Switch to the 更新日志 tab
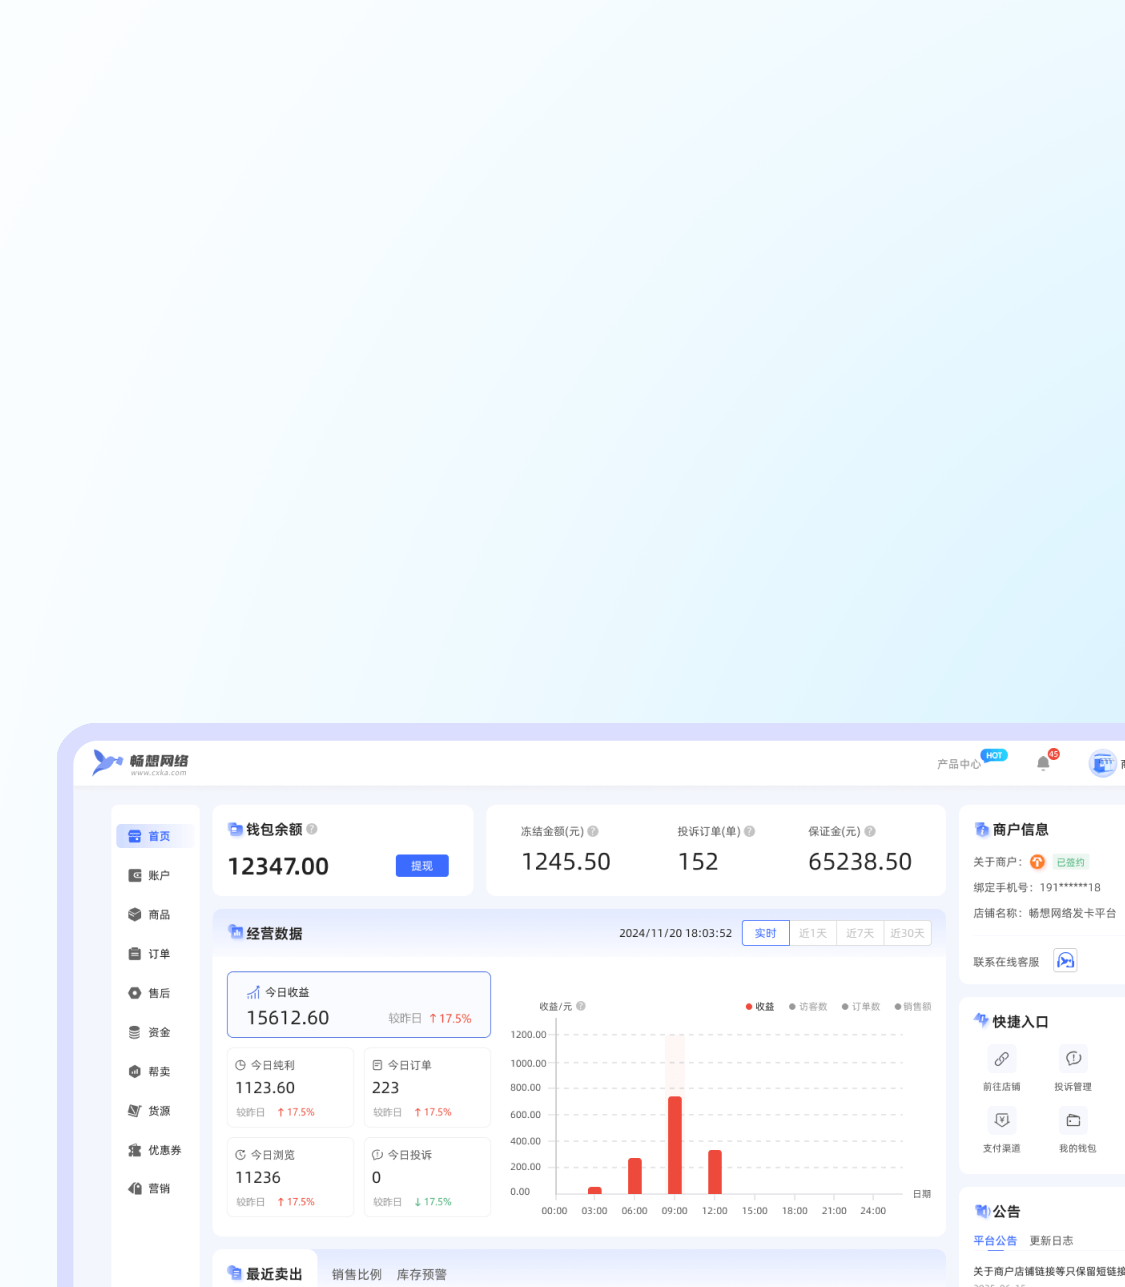Image resolution: width=1125 pixels, height=1287 pixels. (x=1051, y=1241)
